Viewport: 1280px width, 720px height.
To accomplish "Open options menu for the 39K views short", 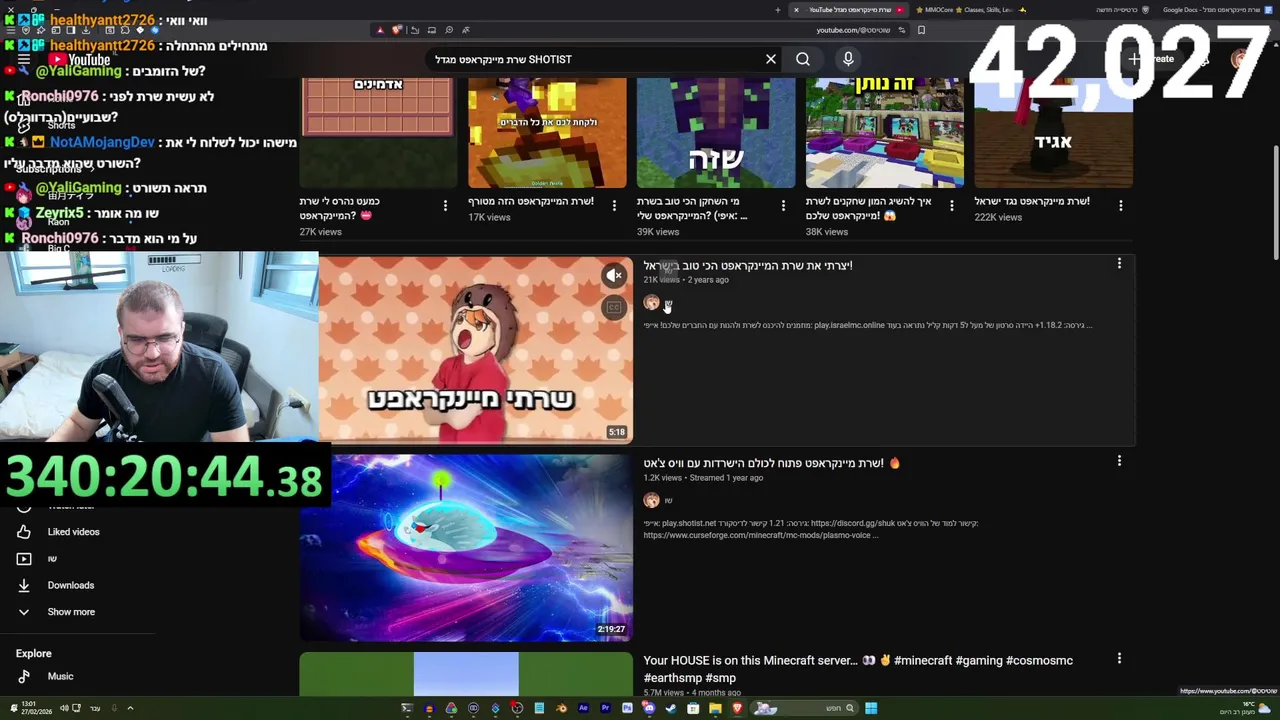I will pos(783,206).
